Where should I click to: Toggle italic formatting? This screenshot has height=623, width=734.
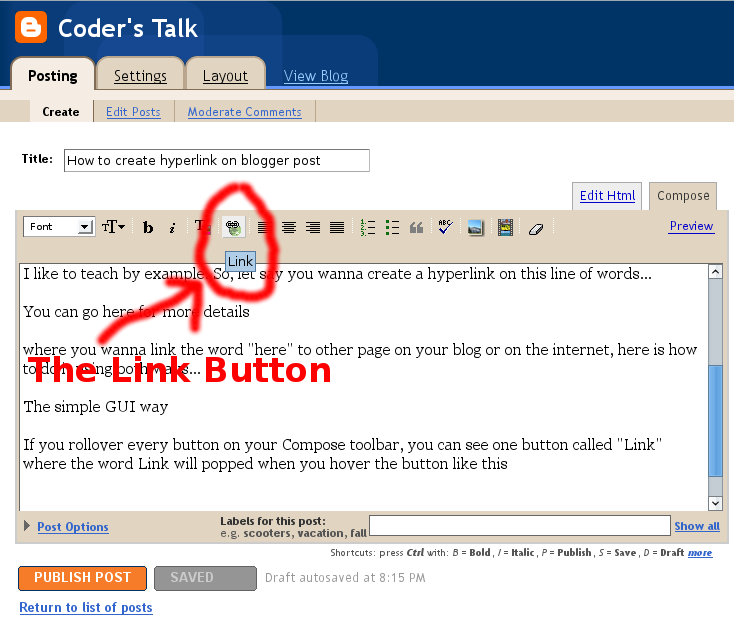click(172, 227)
